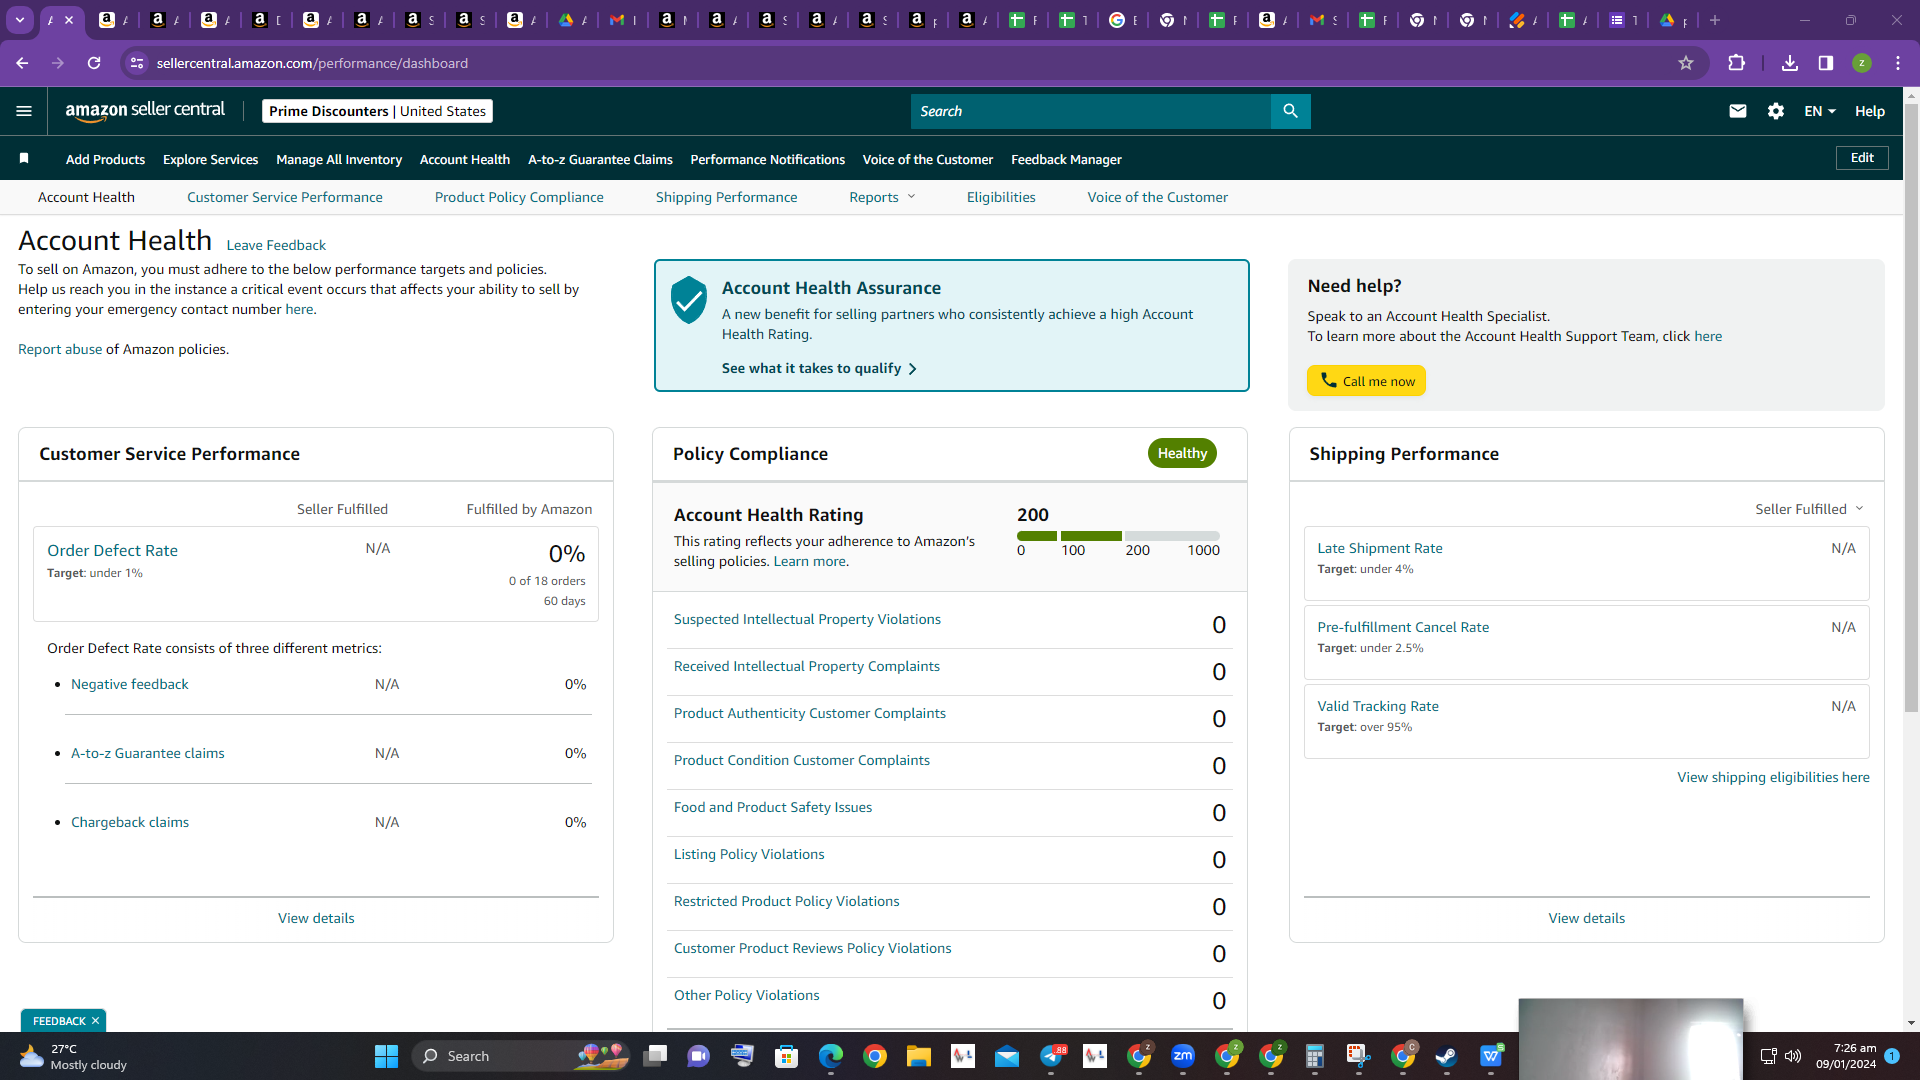
Task: Close the FEEDBACK tab widget
Action: [95, 1021]
